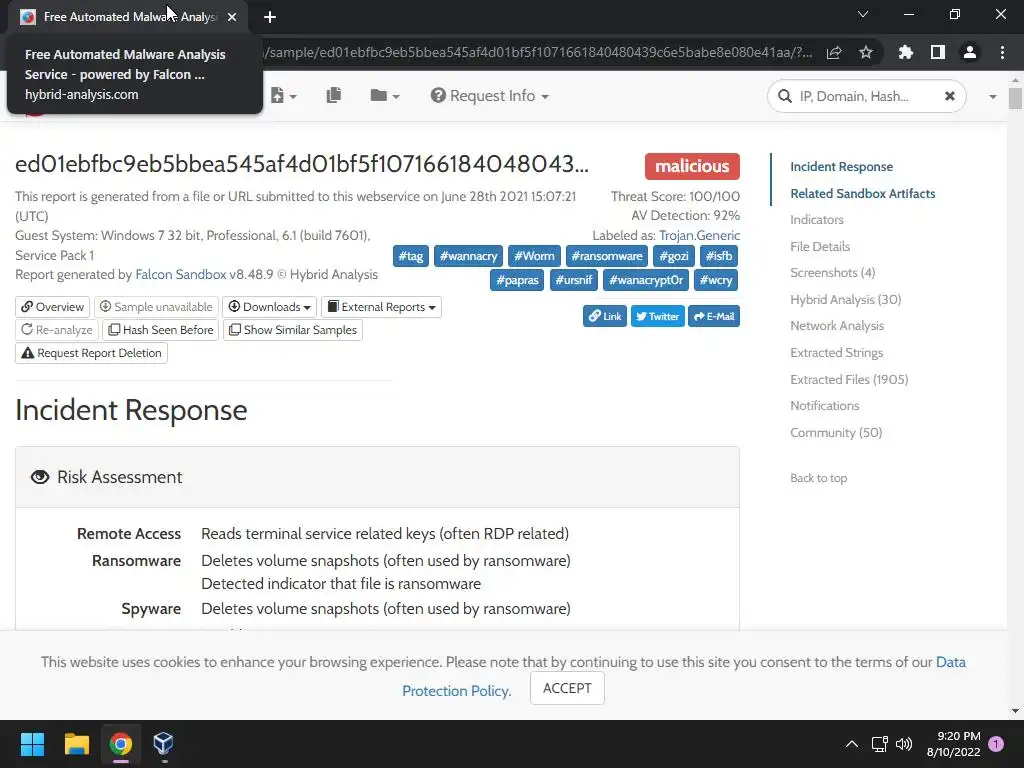Open Extracted Files (1905) section
This screenshot has height=768, width=1024.
coord(849,379)
